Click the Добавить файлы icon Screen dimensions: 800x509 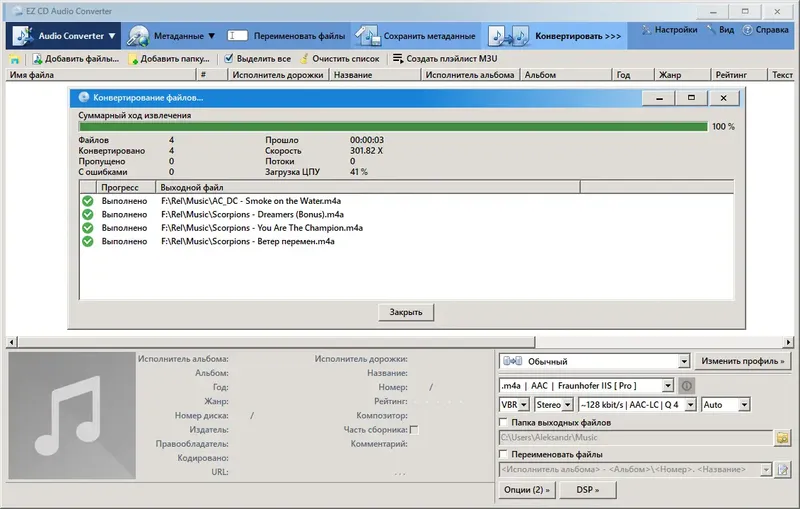point(38,59)
